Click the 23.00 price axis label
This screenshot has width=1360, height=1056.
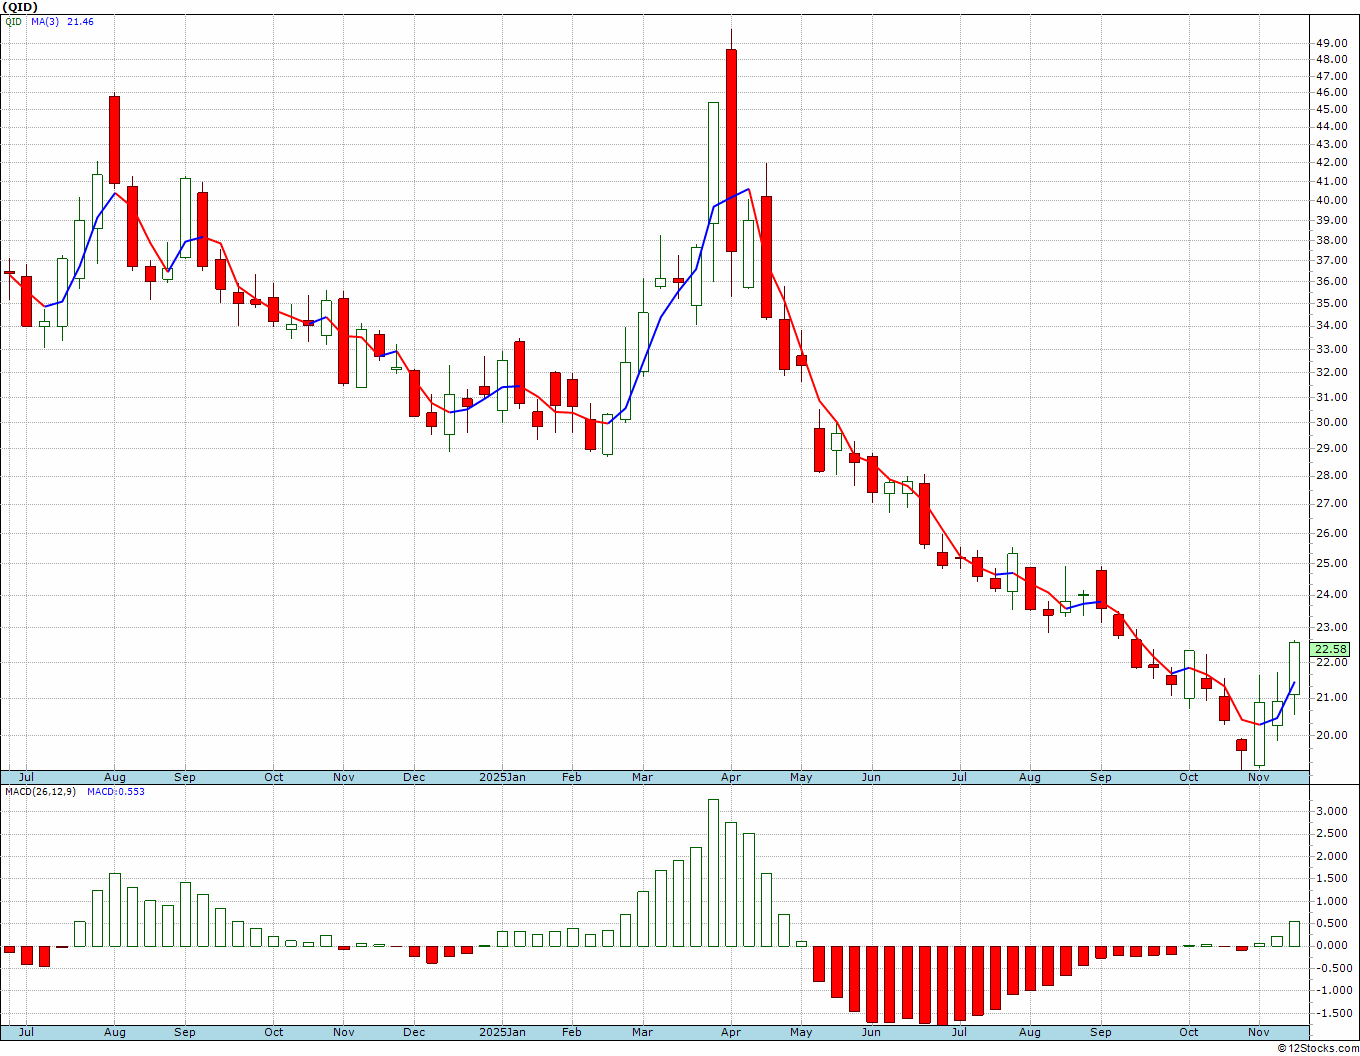(x=1331, y=627)
